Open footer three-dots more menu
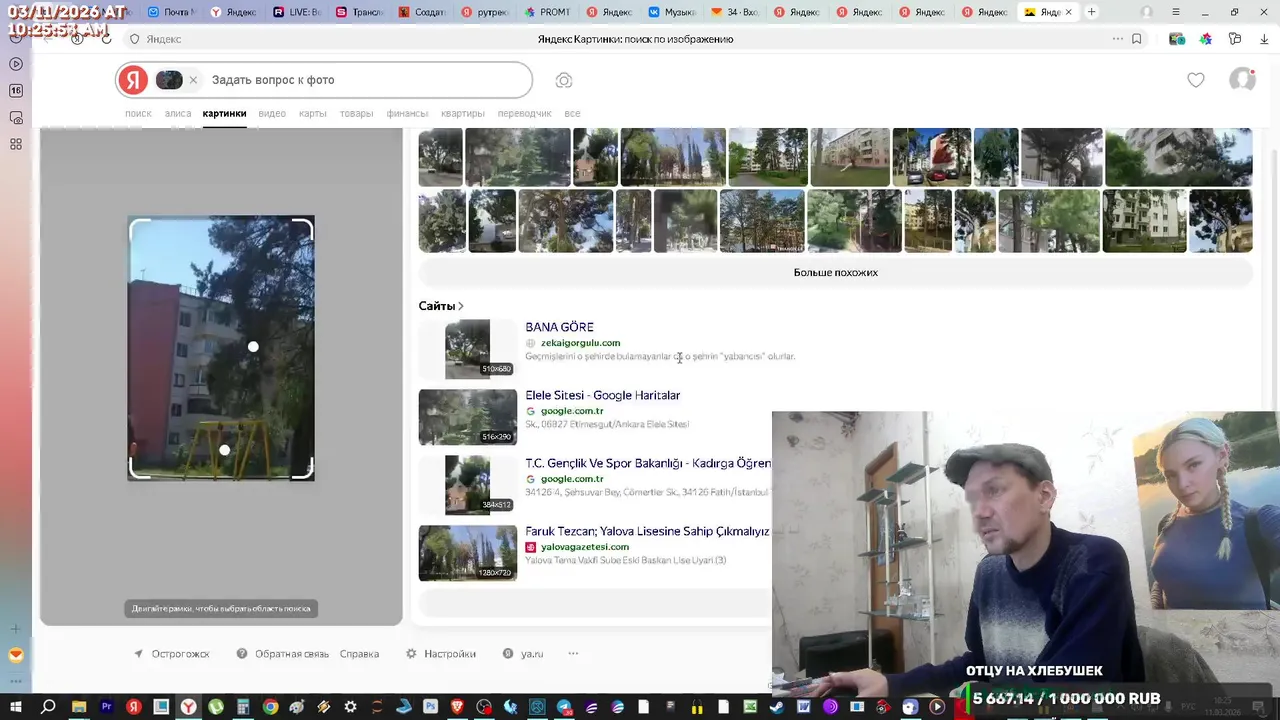Viewport: 1280px width, 720px height. (573, 654)
